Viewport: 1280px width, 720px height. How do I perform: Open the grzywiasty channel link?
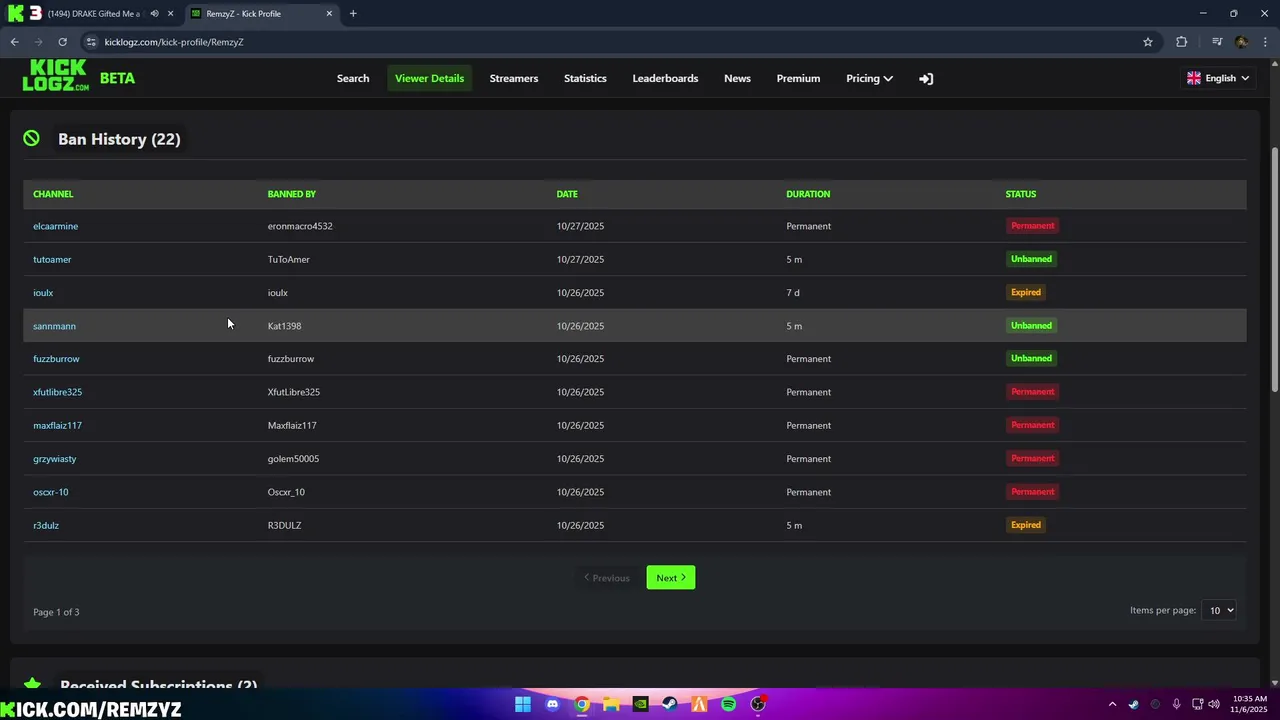[54, 459]
